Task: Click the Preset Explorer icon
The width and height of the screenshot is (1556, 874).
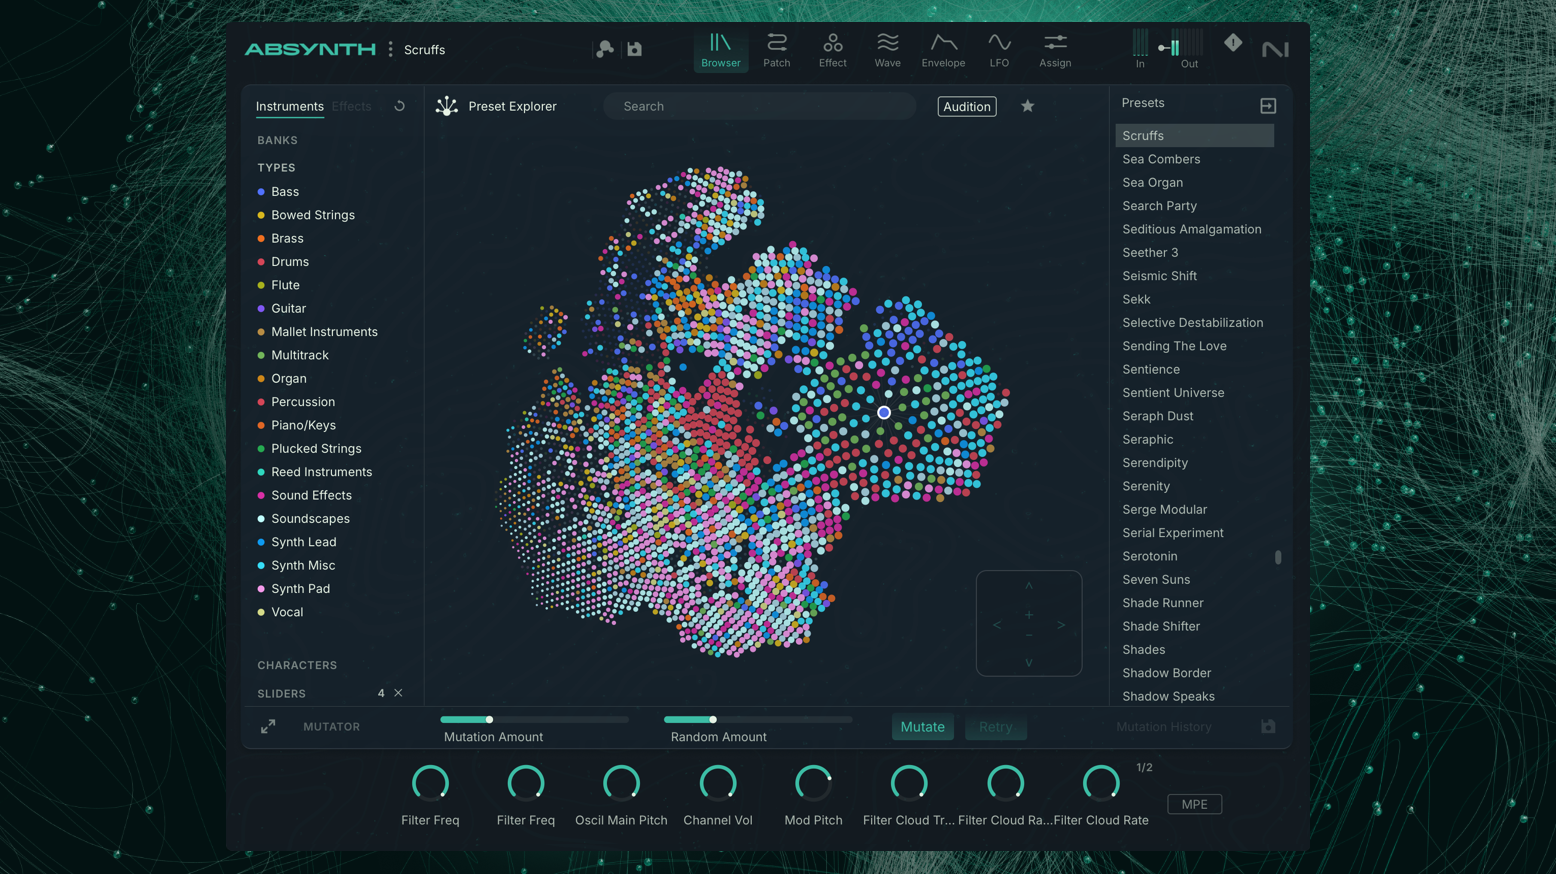Action: point(446,105)
